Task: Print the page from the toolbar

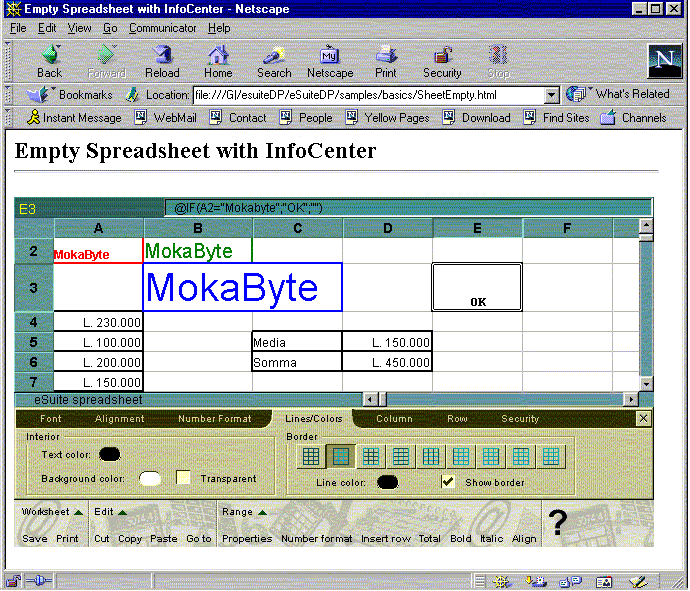Action: [x=386, y=55]
